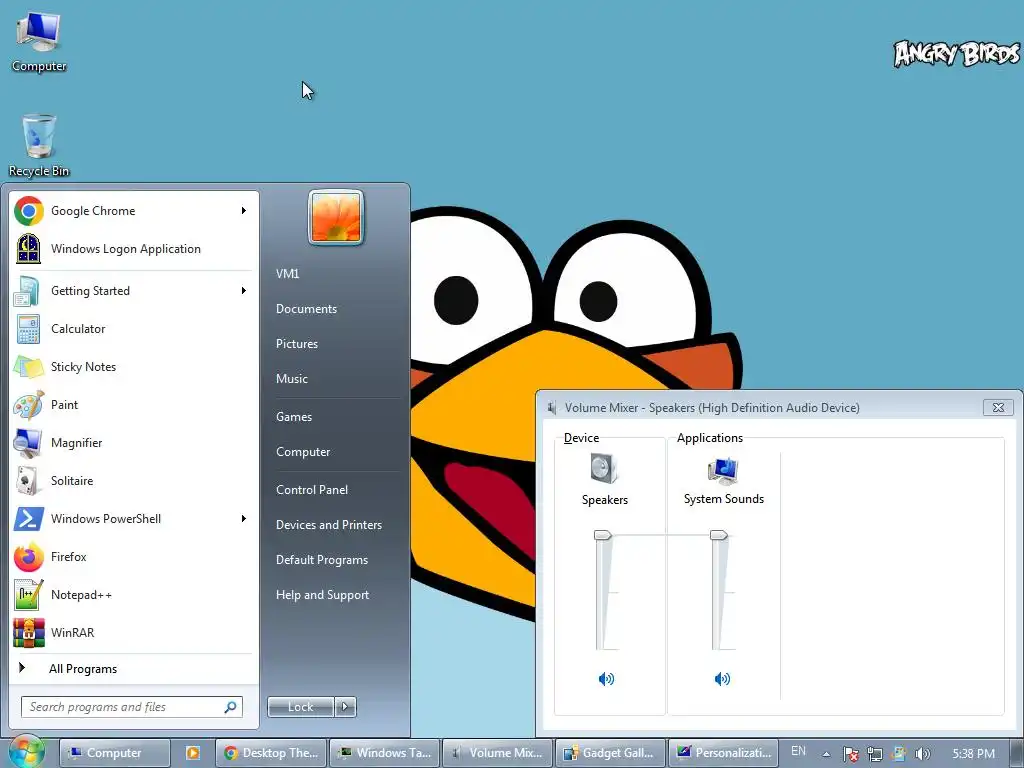Open Music library
1024x768 pixels.
click(x=291, y=379)
